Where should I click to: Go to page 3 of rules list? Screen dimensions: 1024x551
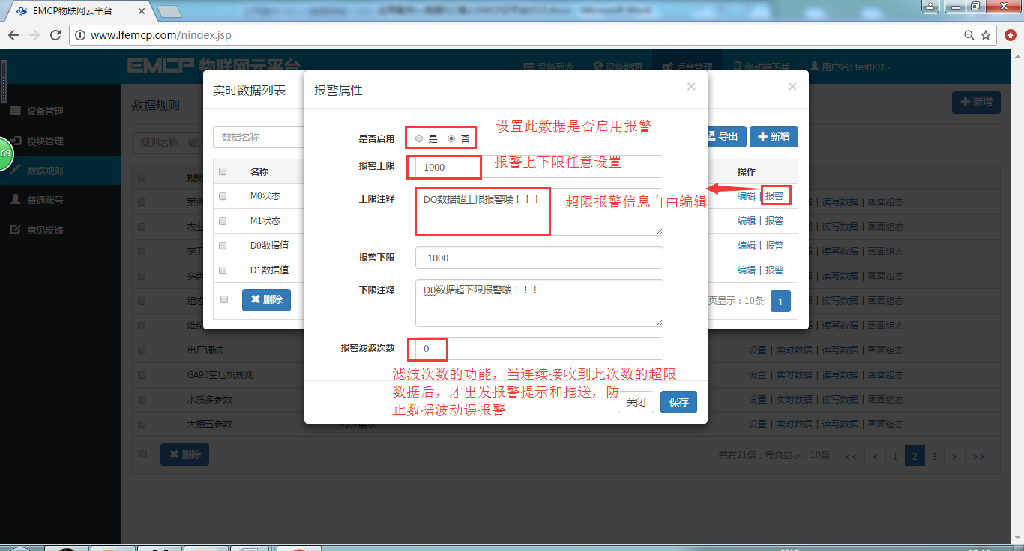pos(934,456)
